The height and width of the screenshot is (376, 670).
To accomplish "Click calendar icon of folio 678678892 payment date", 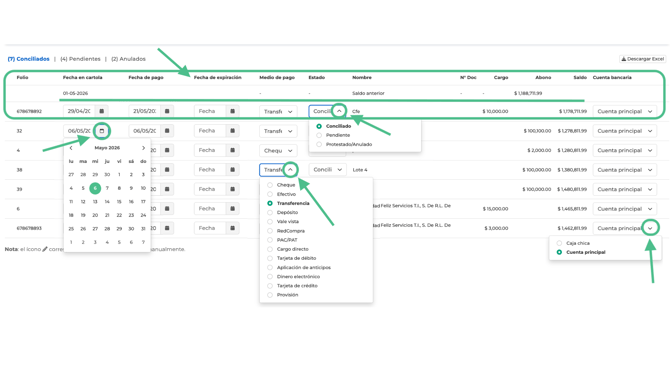I will (167, 111).
